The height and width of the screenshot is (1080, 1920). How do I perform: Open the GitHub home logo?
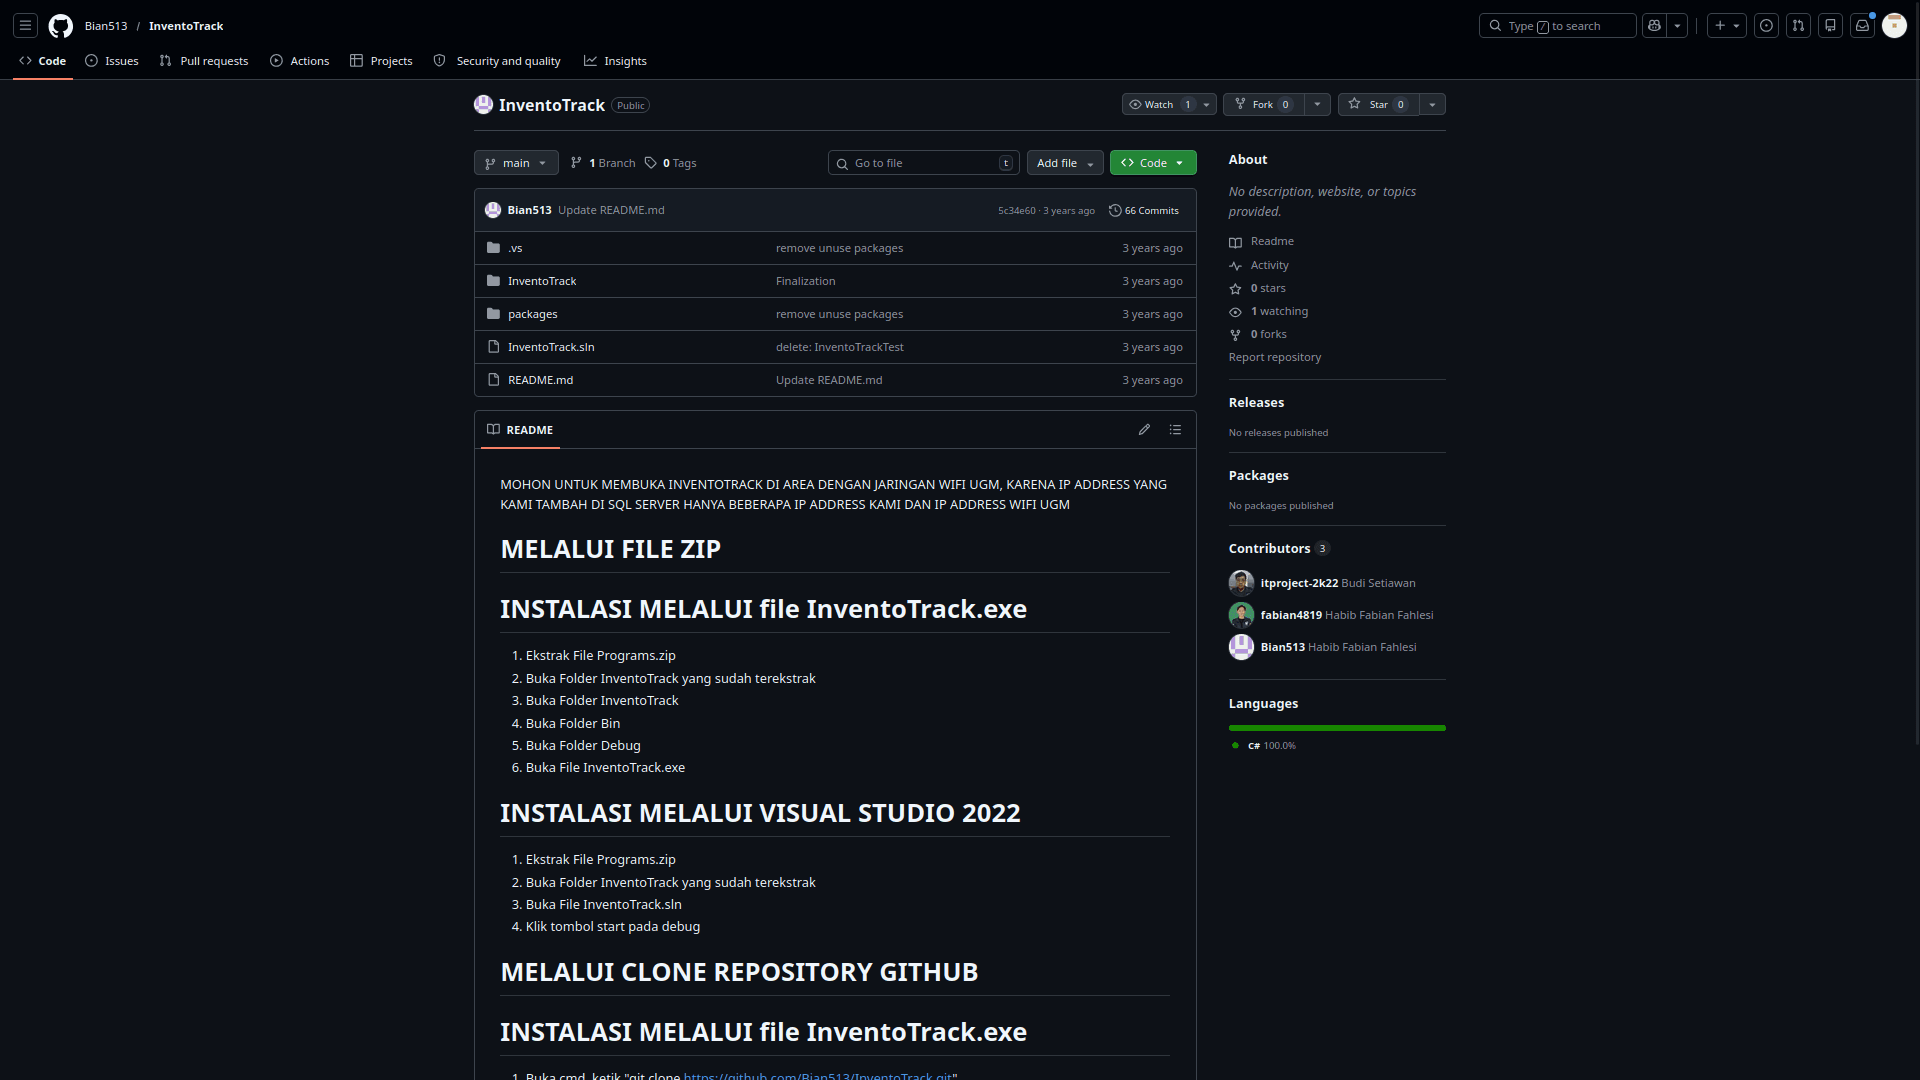pos(61,26)
